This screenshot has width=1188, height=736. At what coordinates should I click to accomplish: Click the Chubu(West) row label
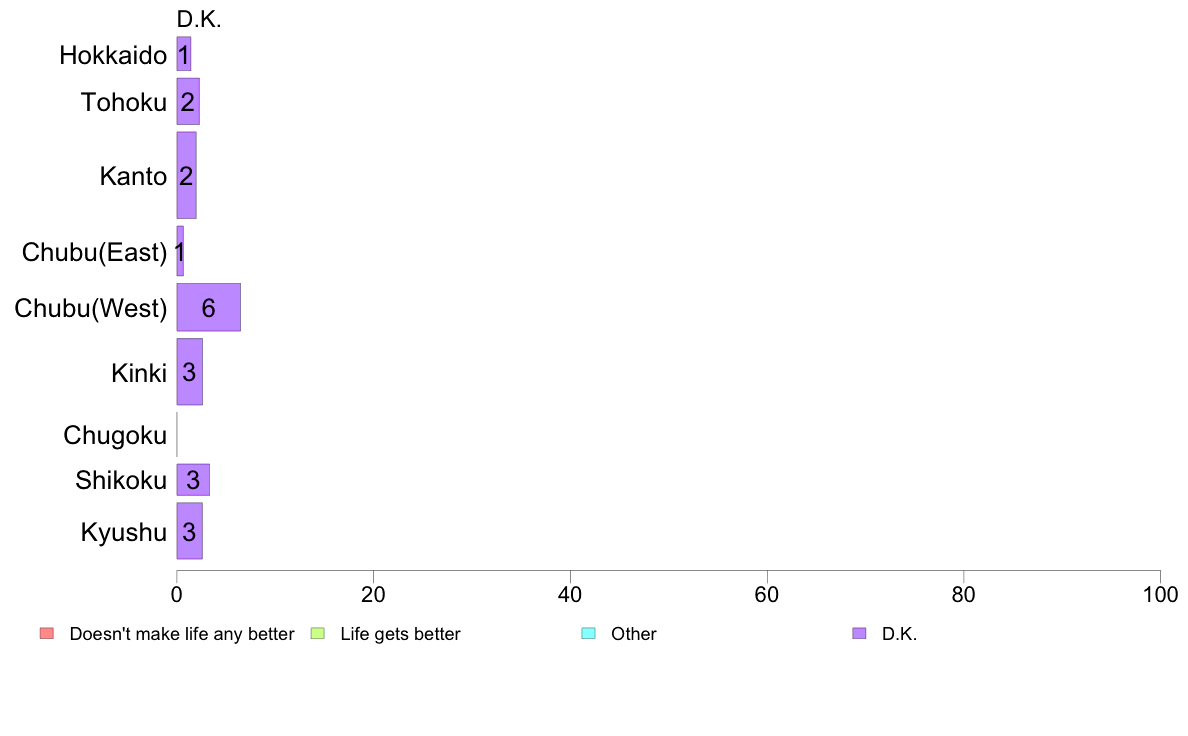(x=91, y=308)
